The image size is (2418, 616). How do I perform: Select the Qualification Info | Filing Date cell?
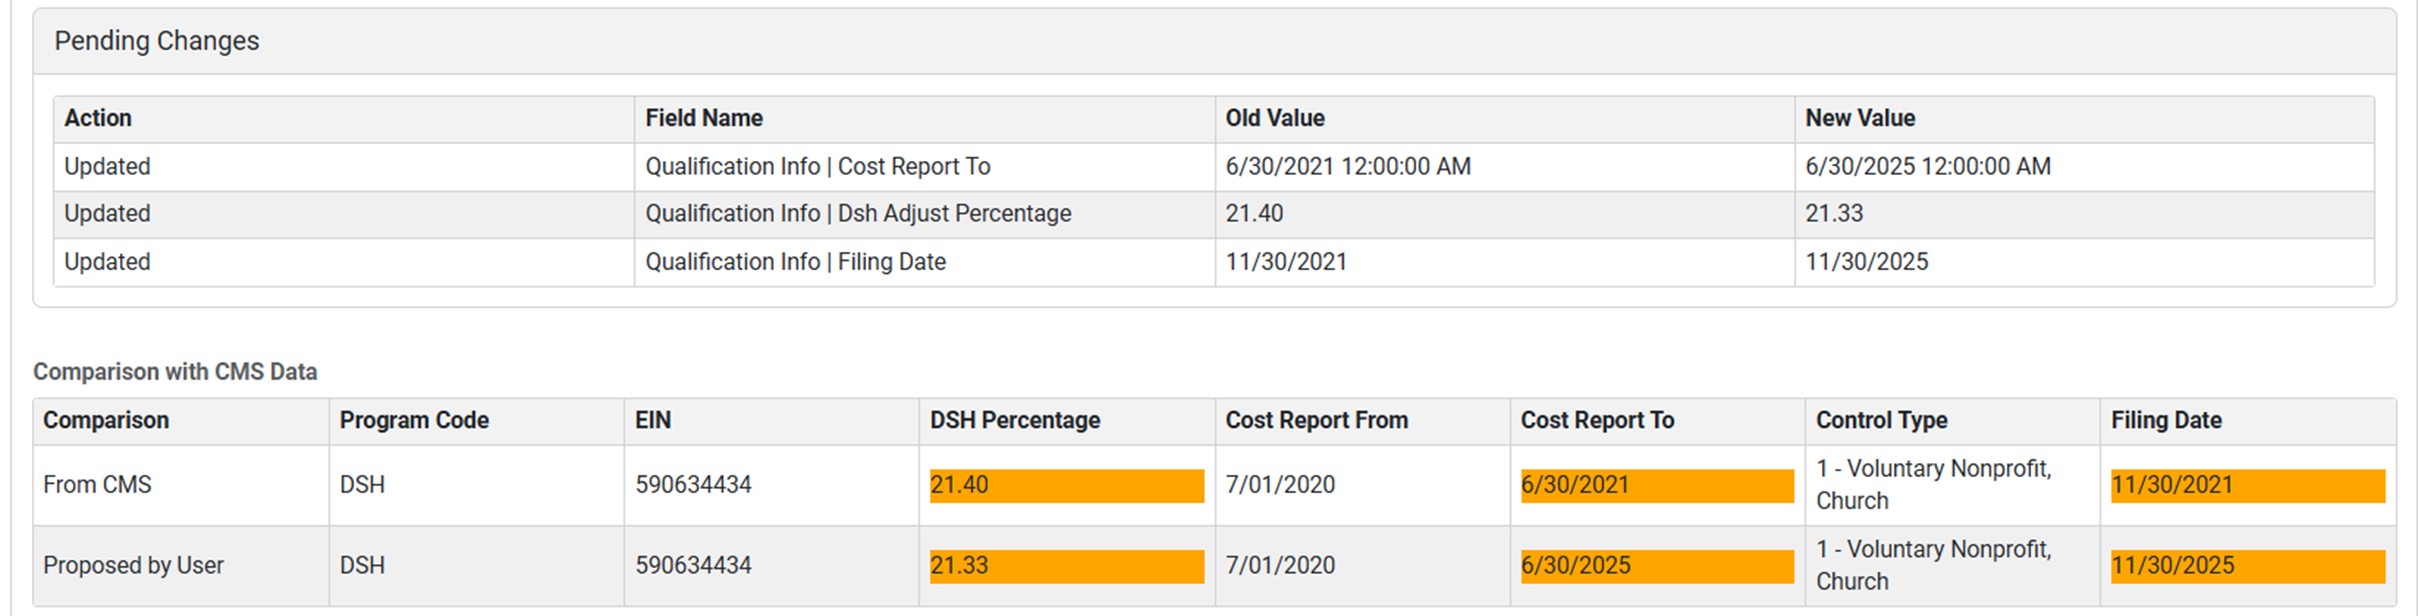[x=795, y=262]
